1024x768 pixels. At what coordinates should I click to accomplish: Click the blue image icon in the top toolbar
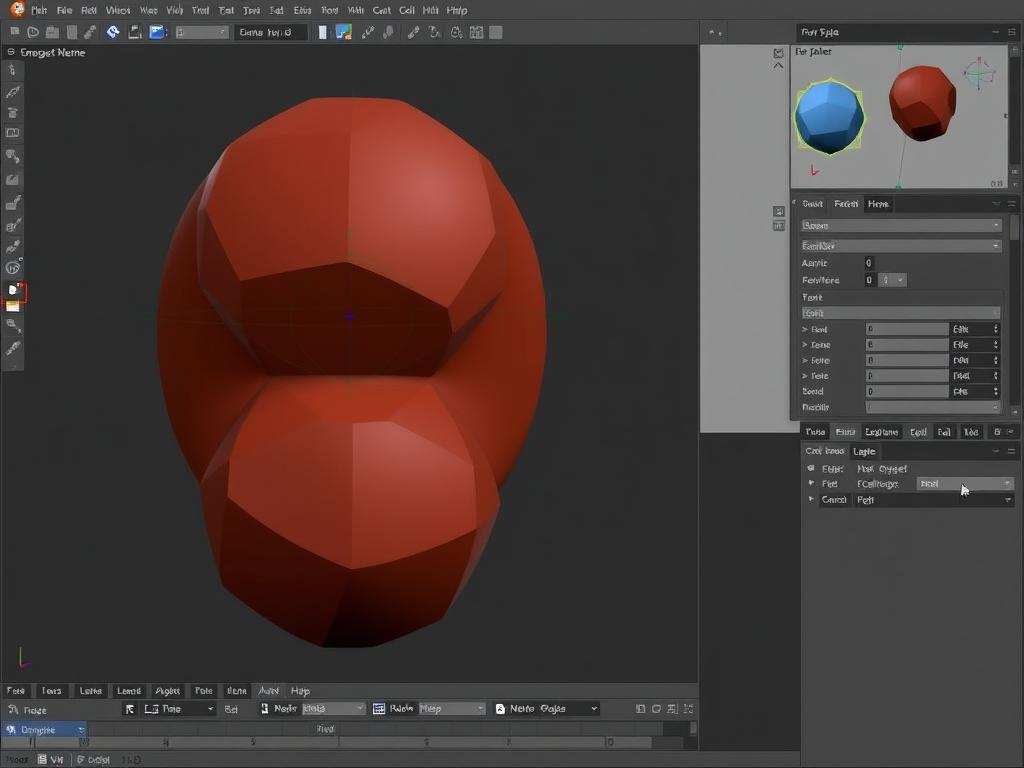point(157,32)
